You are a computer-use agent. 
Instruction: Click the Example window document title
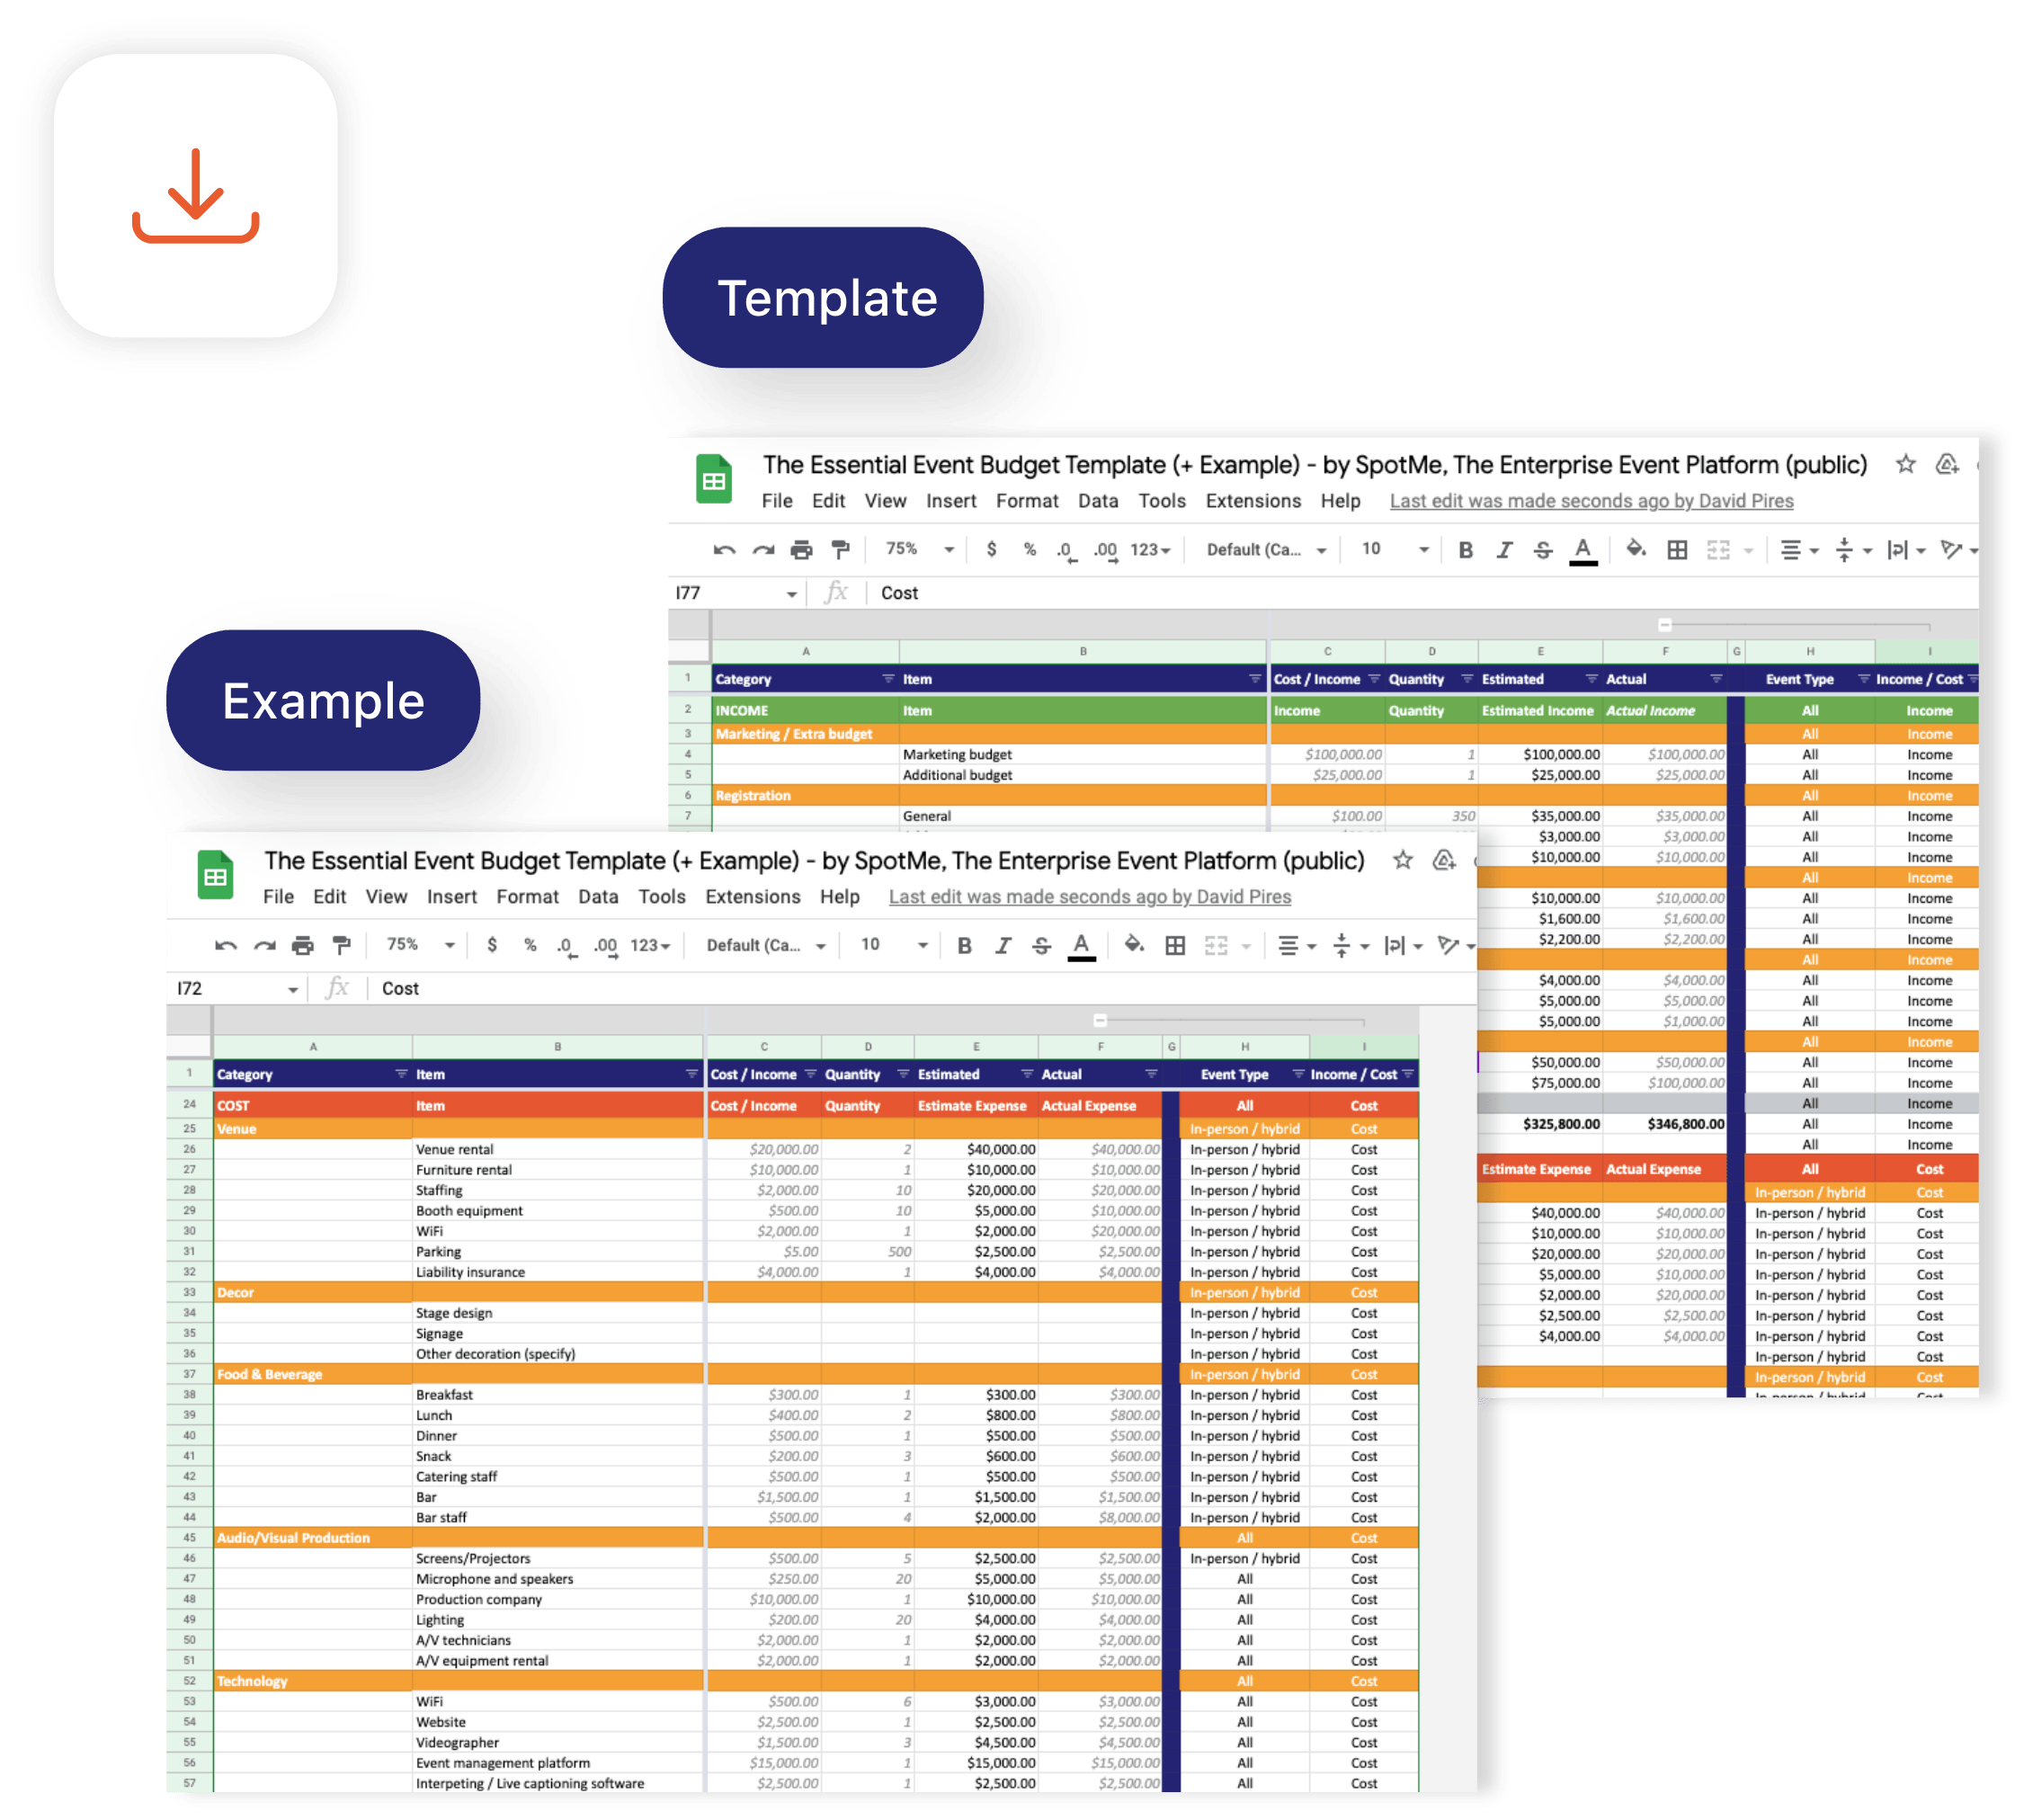(814, 861)
